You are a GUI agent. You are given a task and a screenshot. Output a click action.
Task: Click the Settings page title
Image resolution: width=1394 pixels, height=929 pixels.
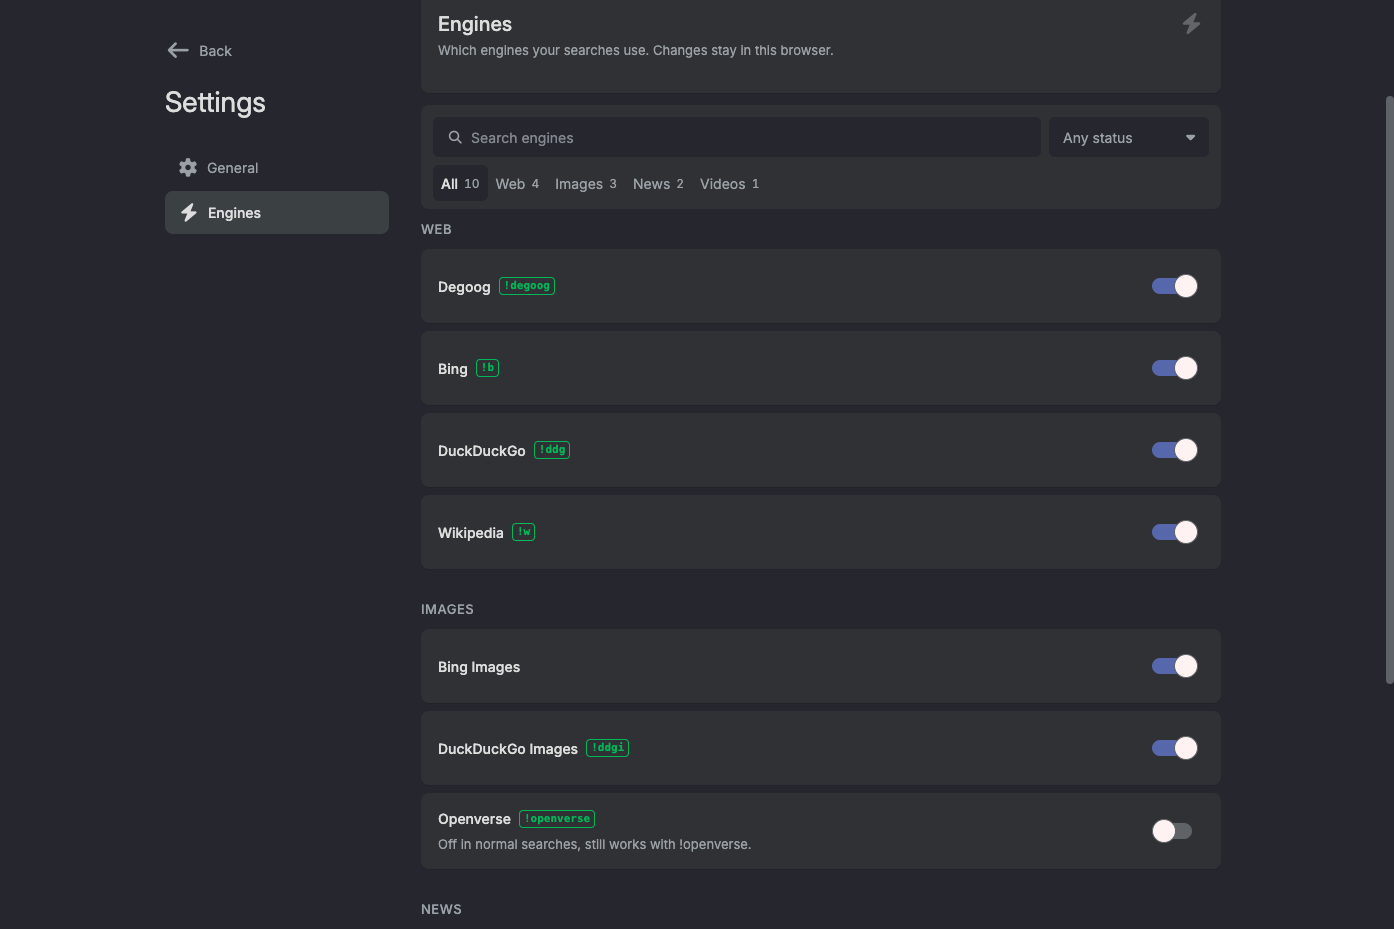point(215,103)
